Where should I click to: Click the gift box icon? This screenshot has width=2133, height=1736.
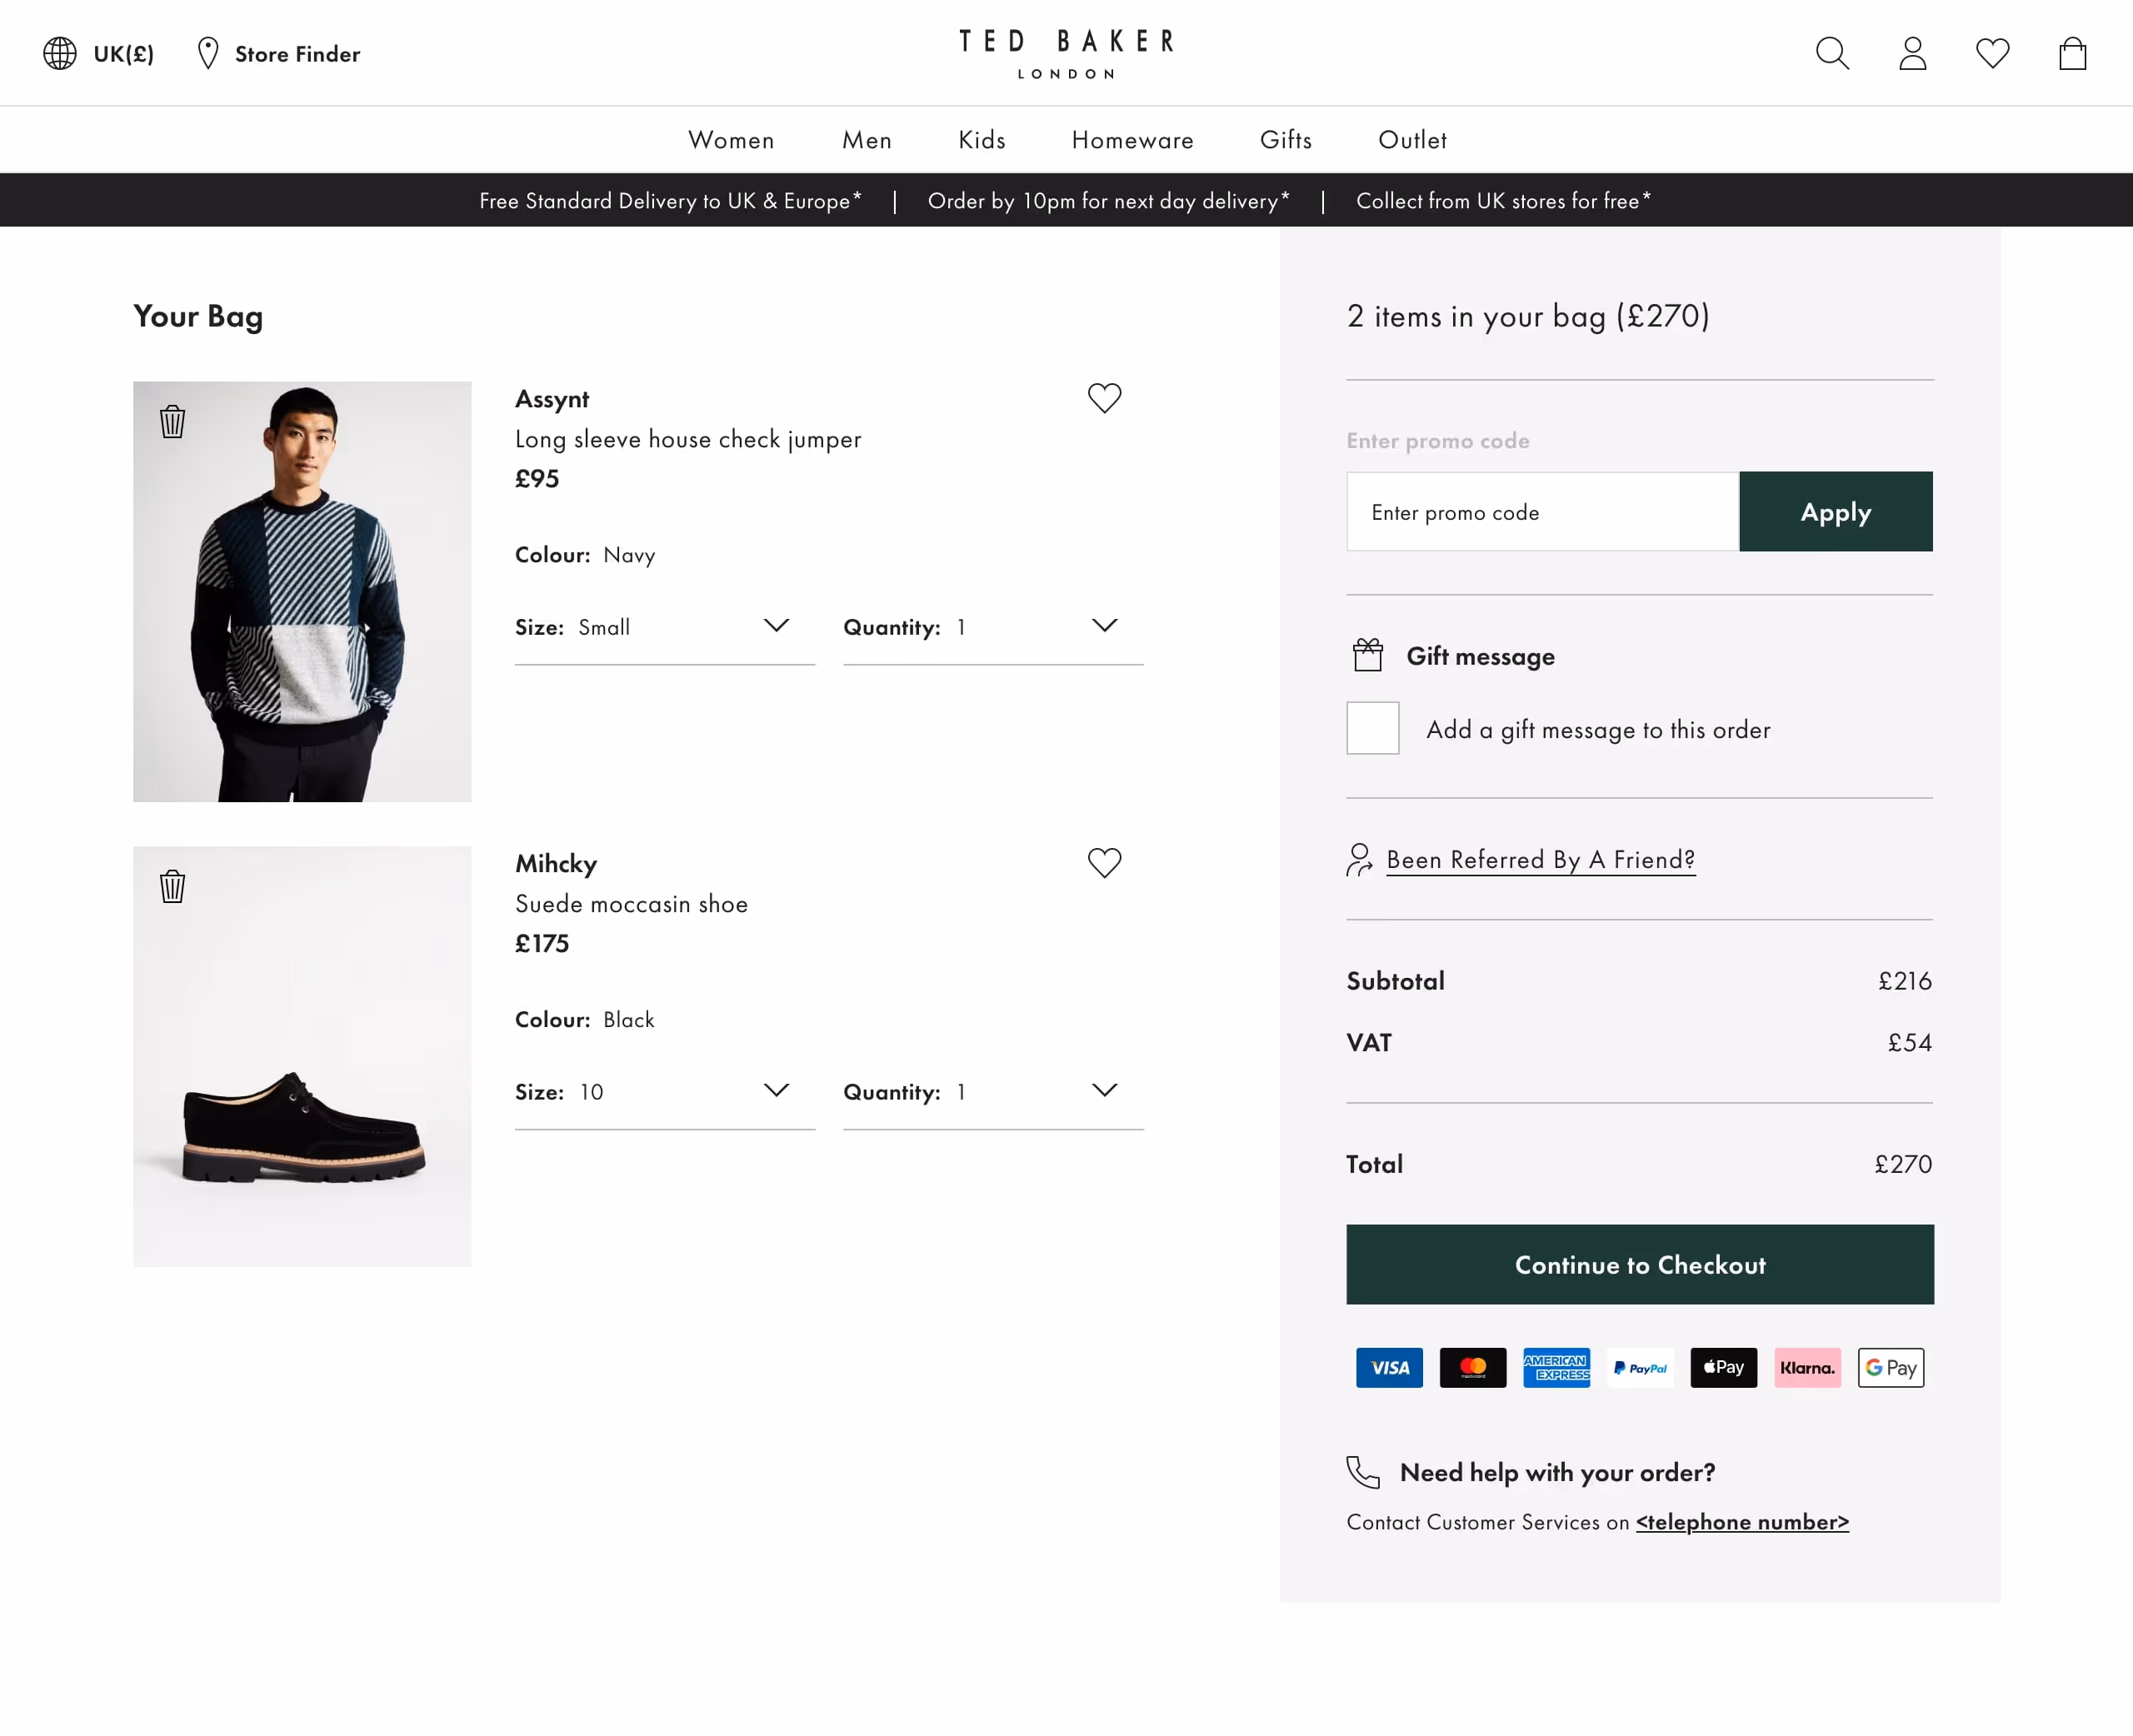coord(1367,655)
